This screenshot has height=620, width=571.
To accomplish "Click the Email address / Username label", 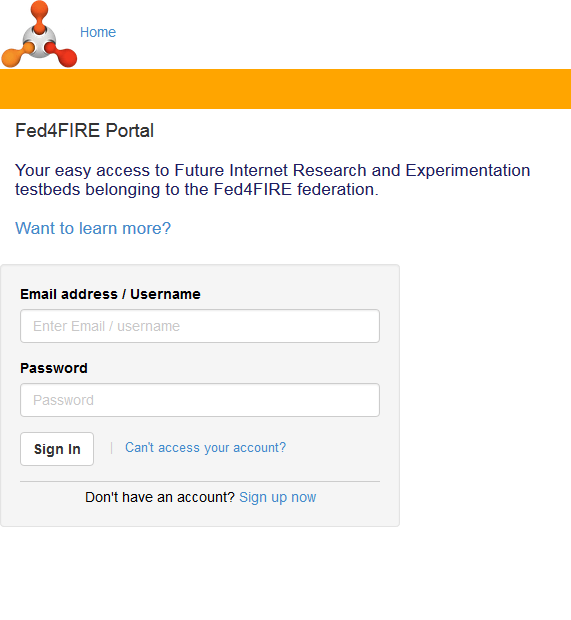I will (110, 294).
